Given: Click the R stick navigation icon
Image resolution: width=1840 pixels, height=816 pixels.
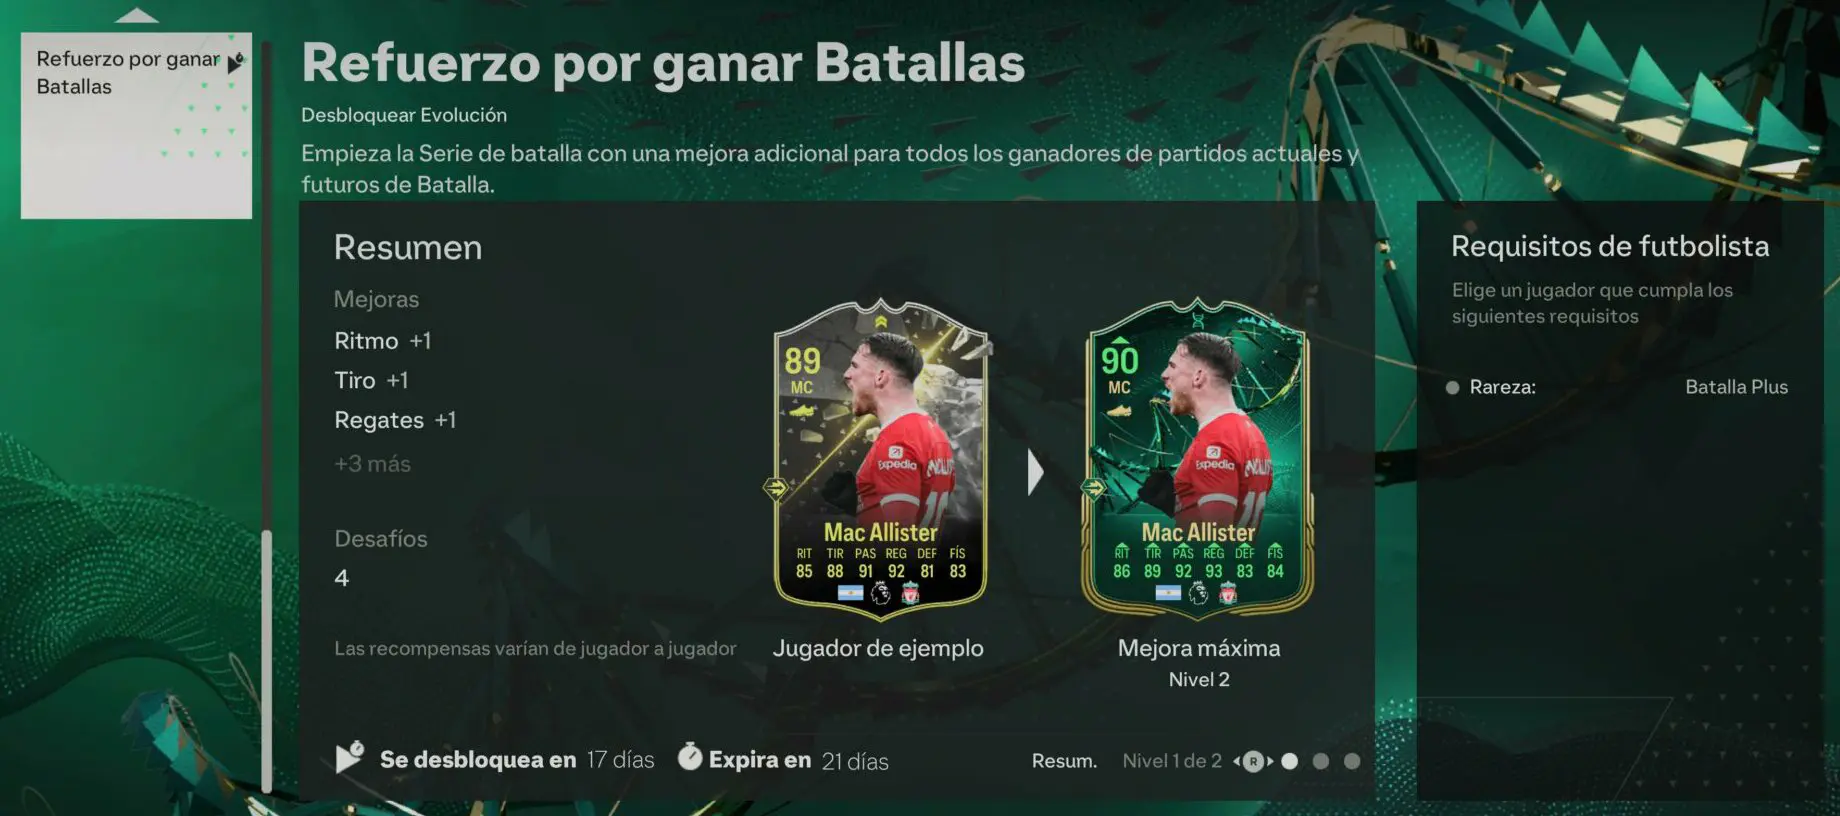Looking at the screenshot, I should pos(1253,761).
